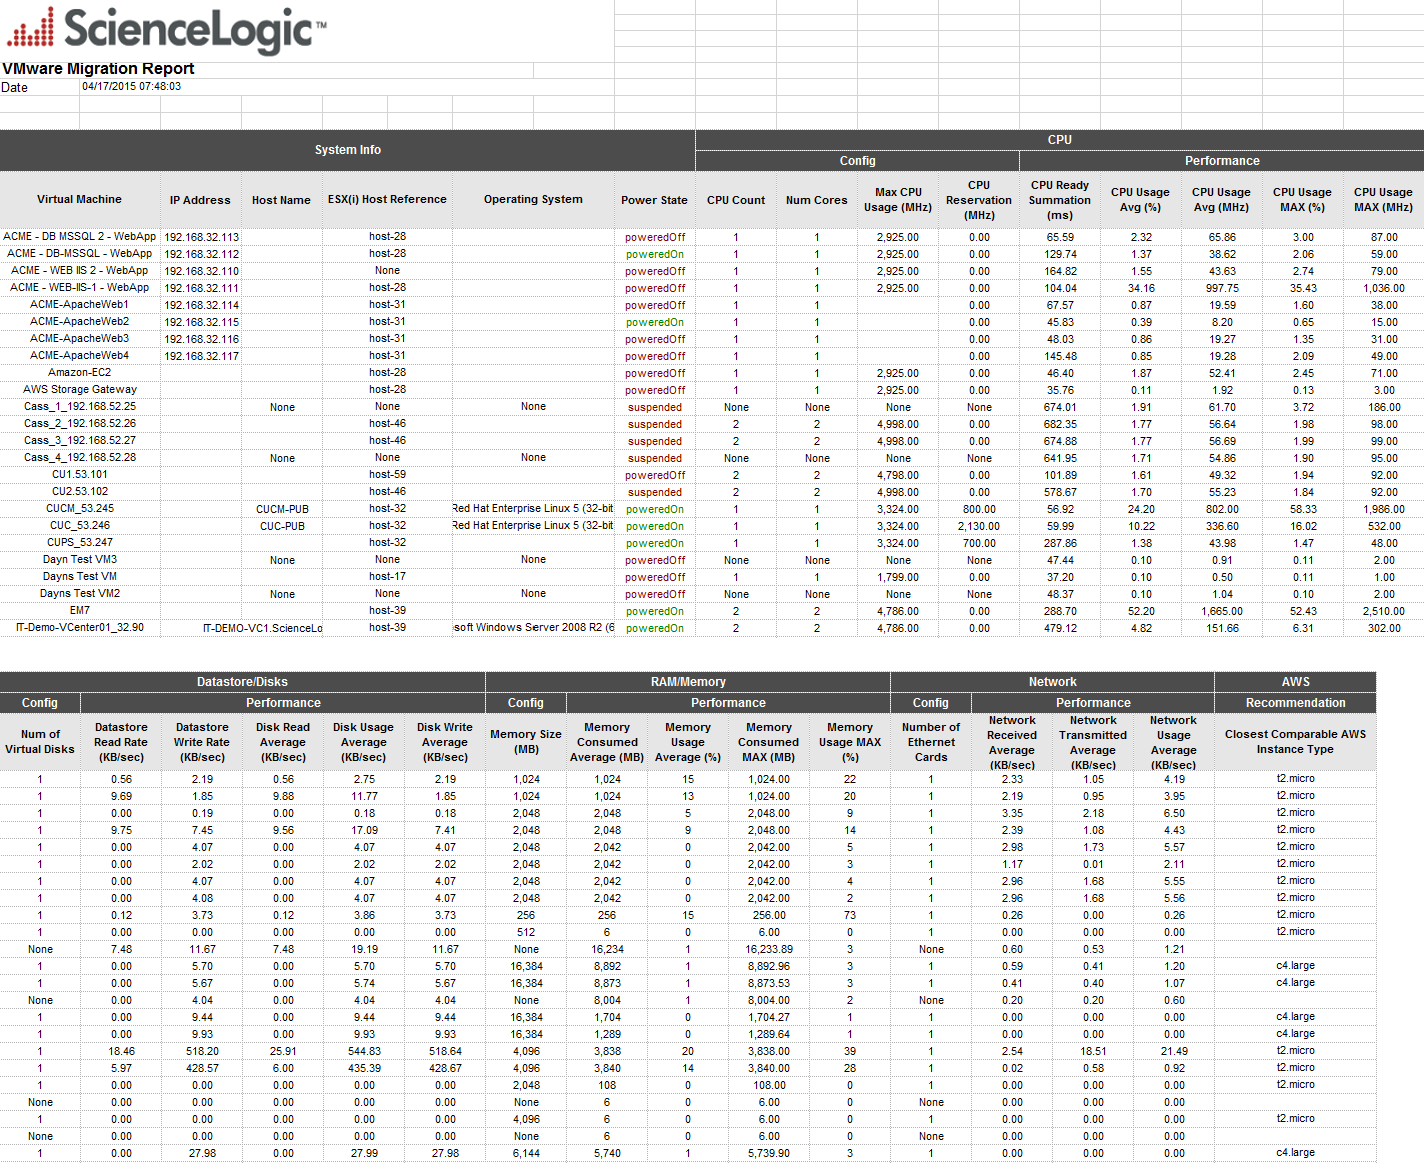Select the Memory Usage MAX (%) header
This screenshot has width=1424, height=1163.
tap(850, 742)
